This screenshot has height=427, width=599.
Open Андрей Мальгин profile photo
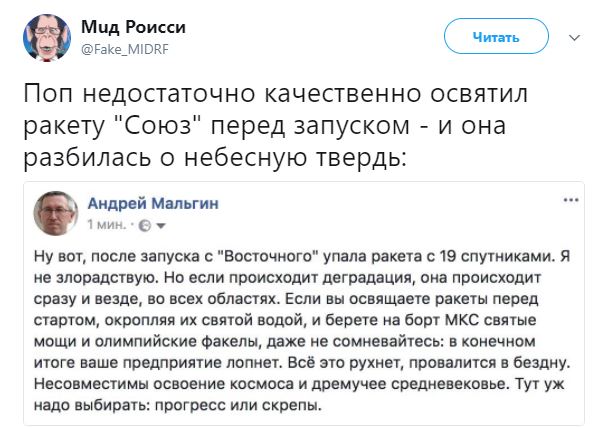pyautogui.click(x=56, y=213)
